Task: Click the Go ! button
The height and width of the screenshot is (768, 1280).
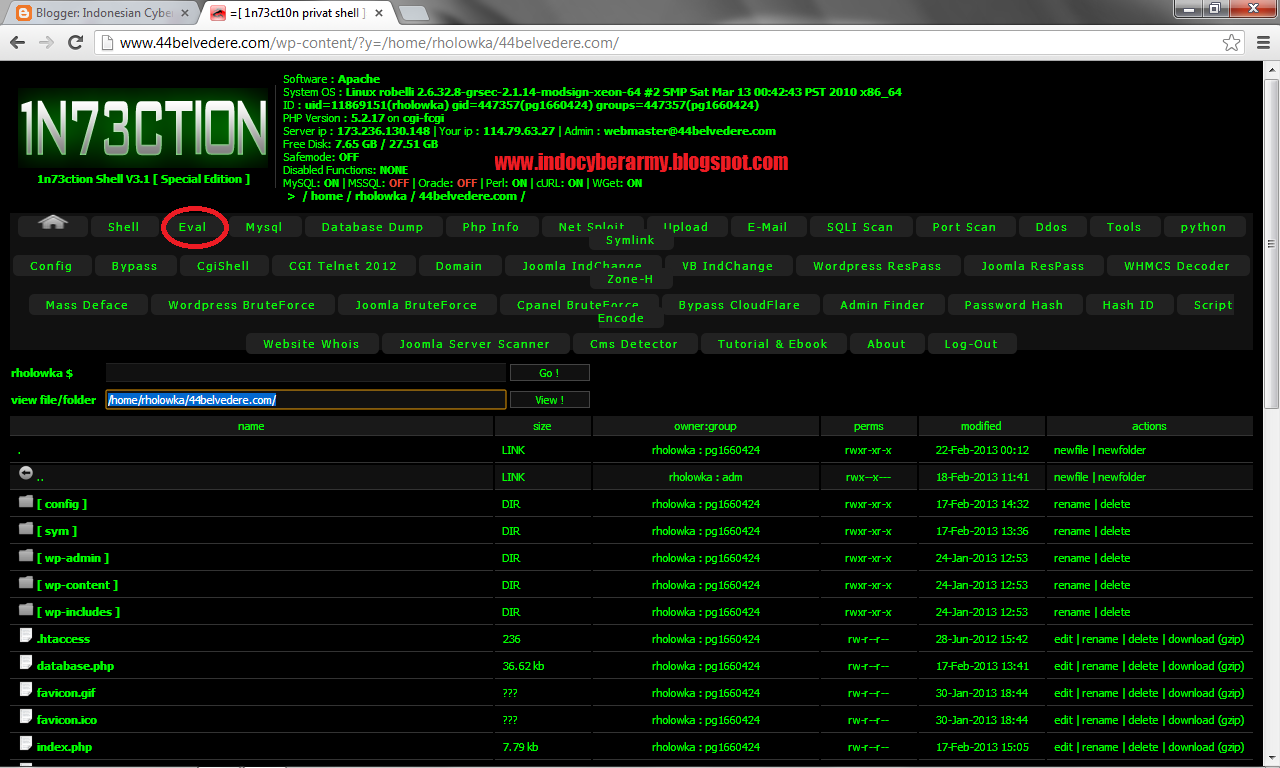Action: [549, 372]
